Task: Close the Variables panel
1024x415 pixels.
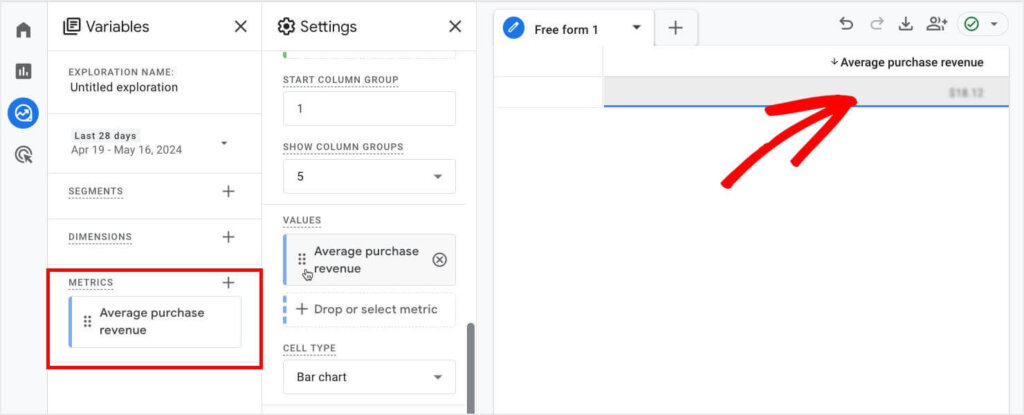Action: 241,26
